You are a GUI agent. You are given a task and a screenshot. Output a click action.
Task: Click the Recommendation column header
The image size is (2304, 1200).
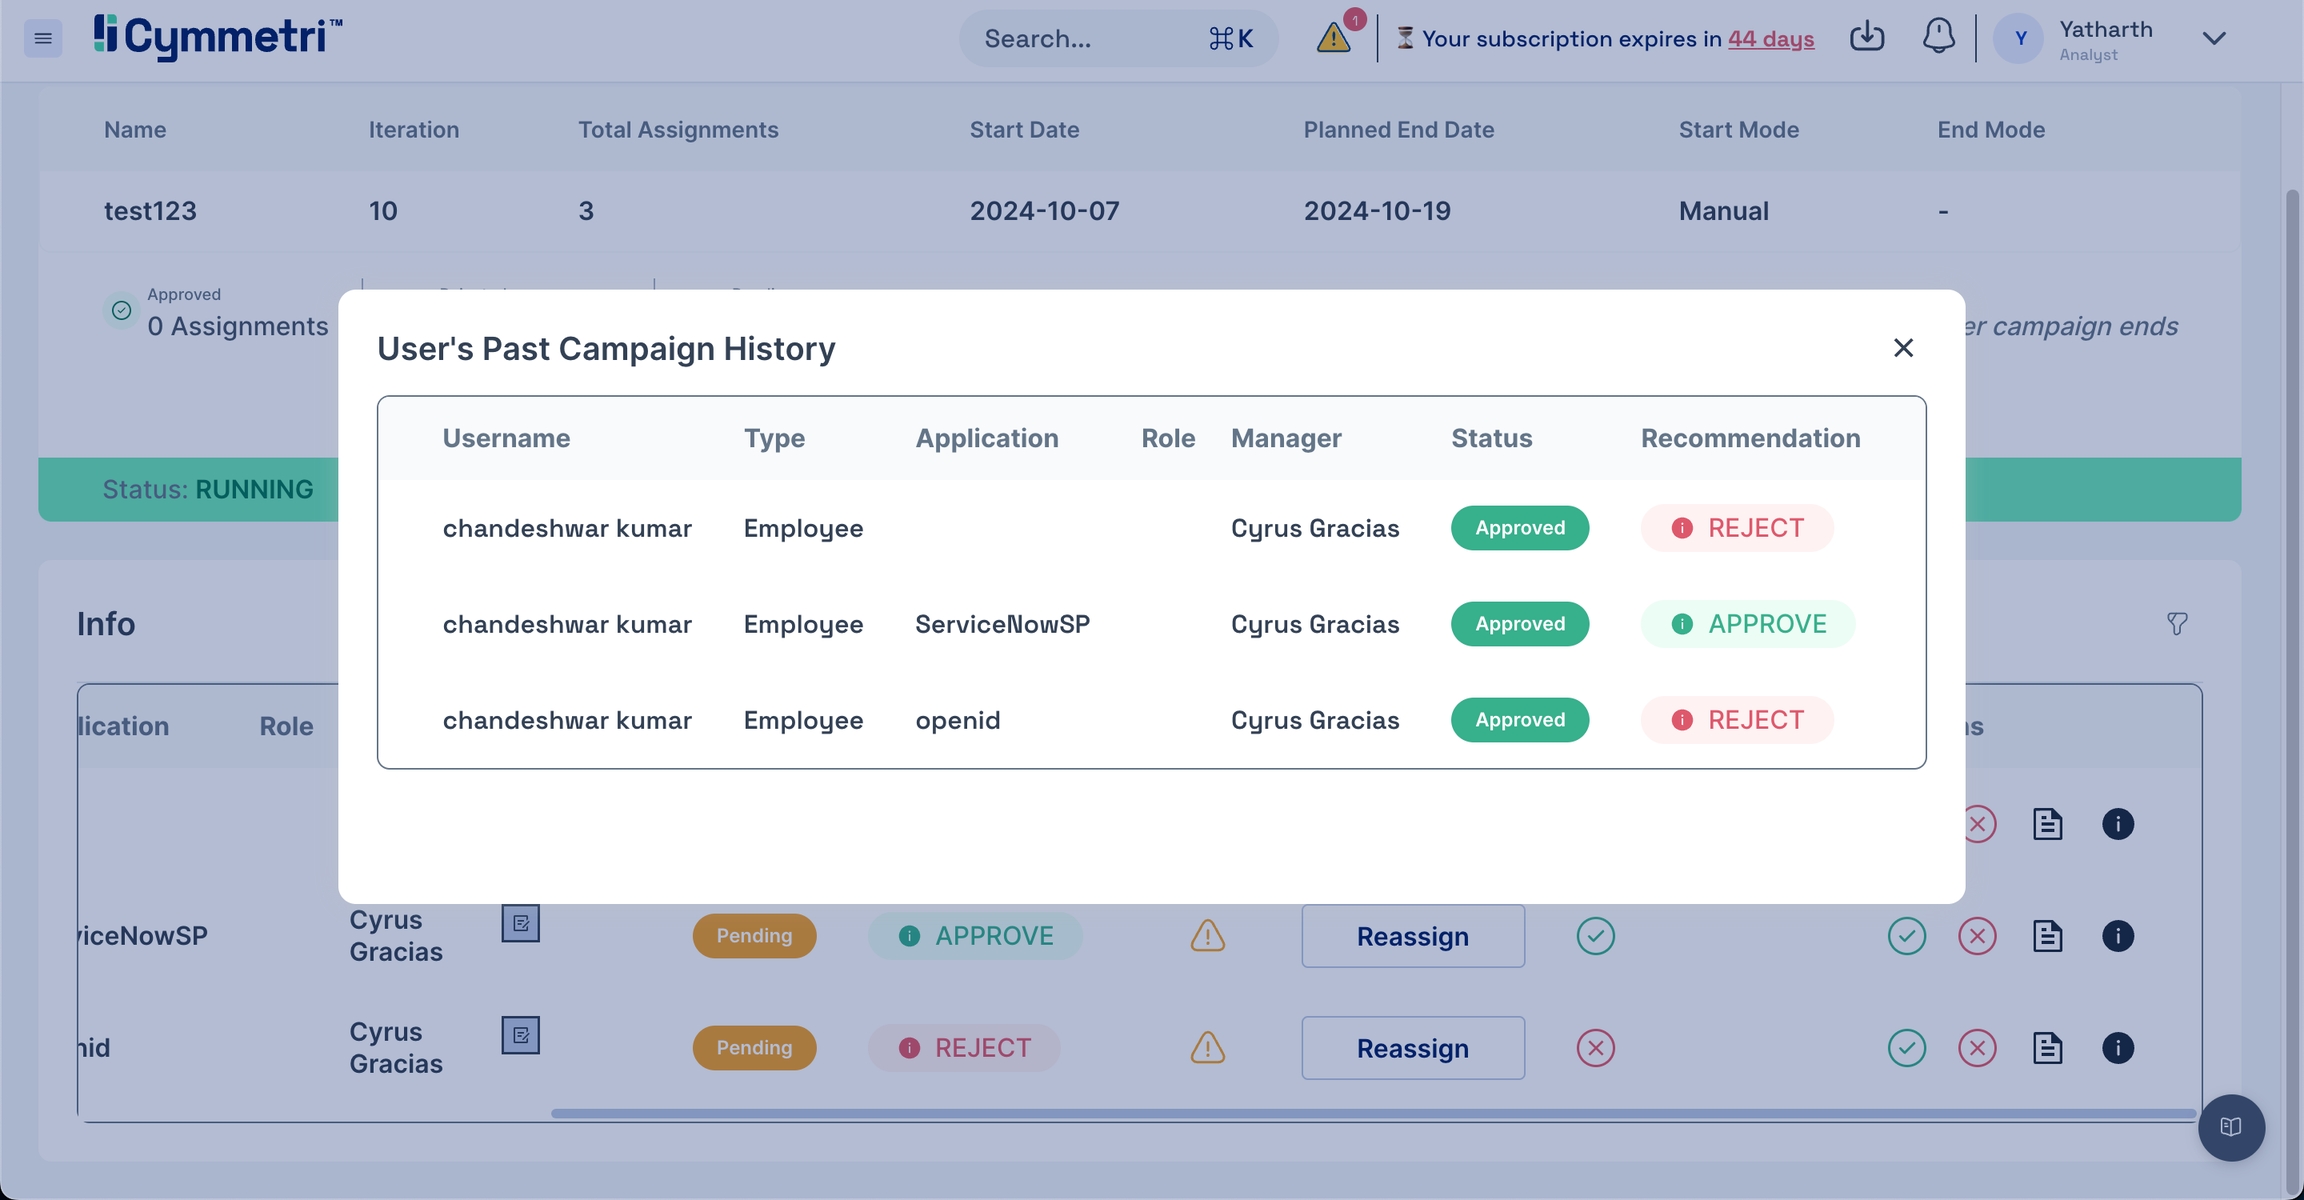[1750, 438]
